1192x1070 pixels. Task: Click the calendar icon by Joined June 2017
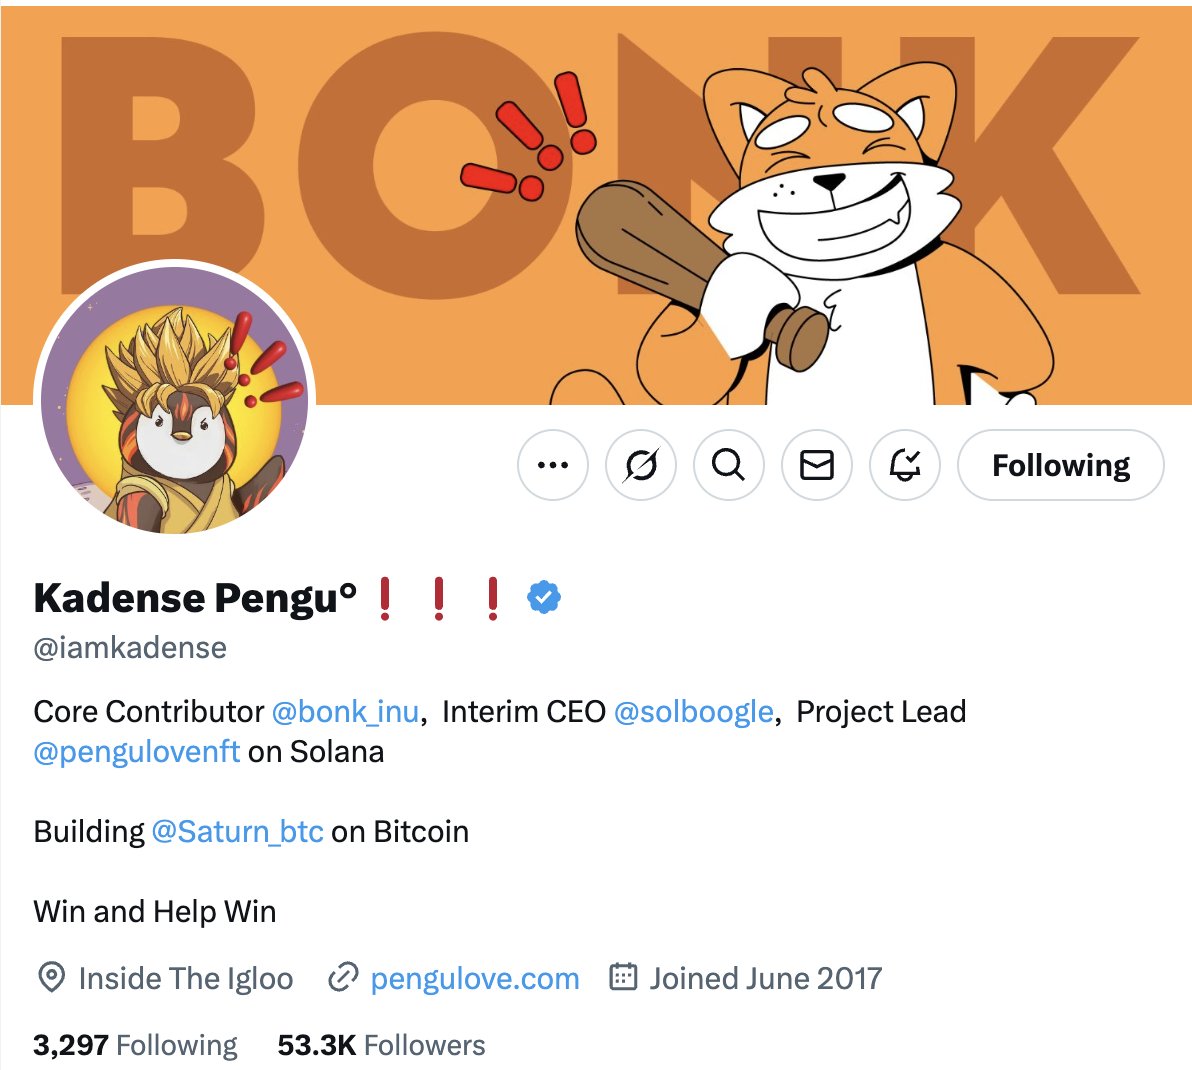pos(623,977)
